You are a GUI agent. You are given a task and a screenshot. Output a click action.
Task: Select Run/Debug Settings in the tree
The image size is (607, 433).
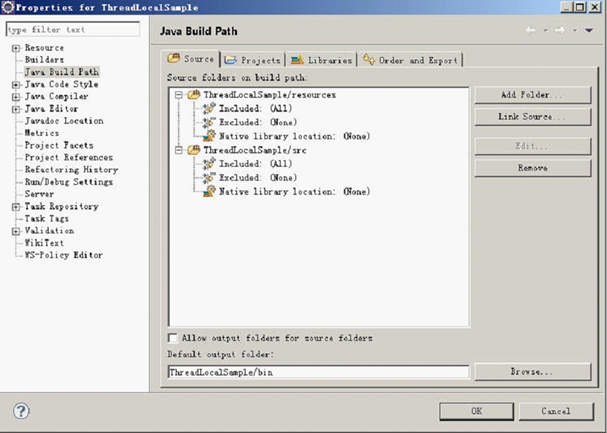tap(69, 182)
